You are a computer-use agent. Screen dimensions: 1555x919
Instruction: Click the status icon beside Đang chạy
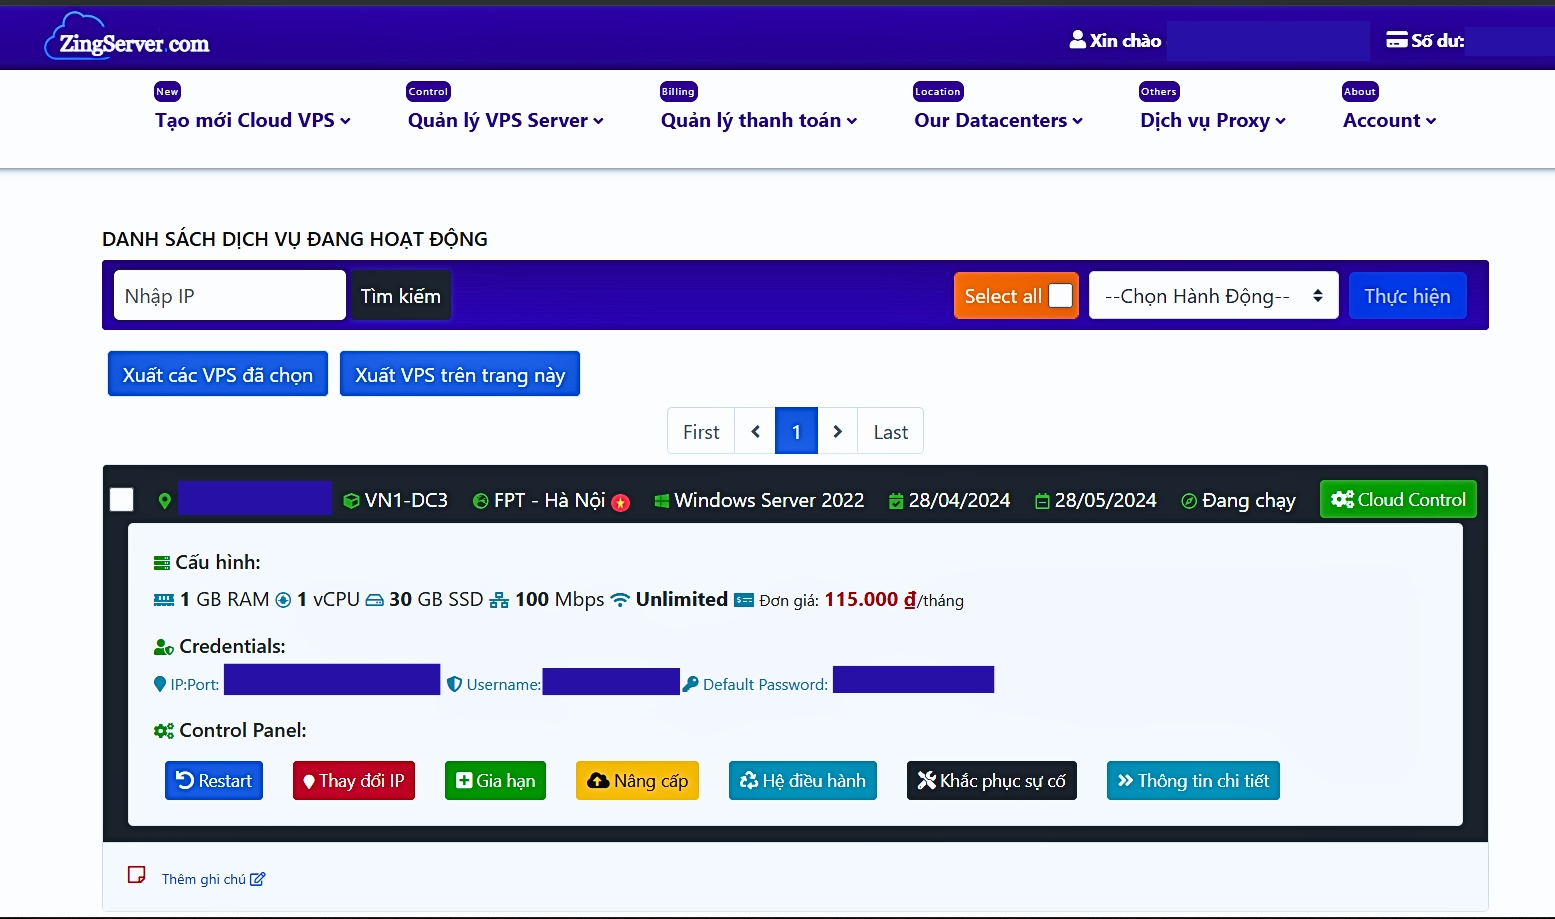(x=1189, y=501)
